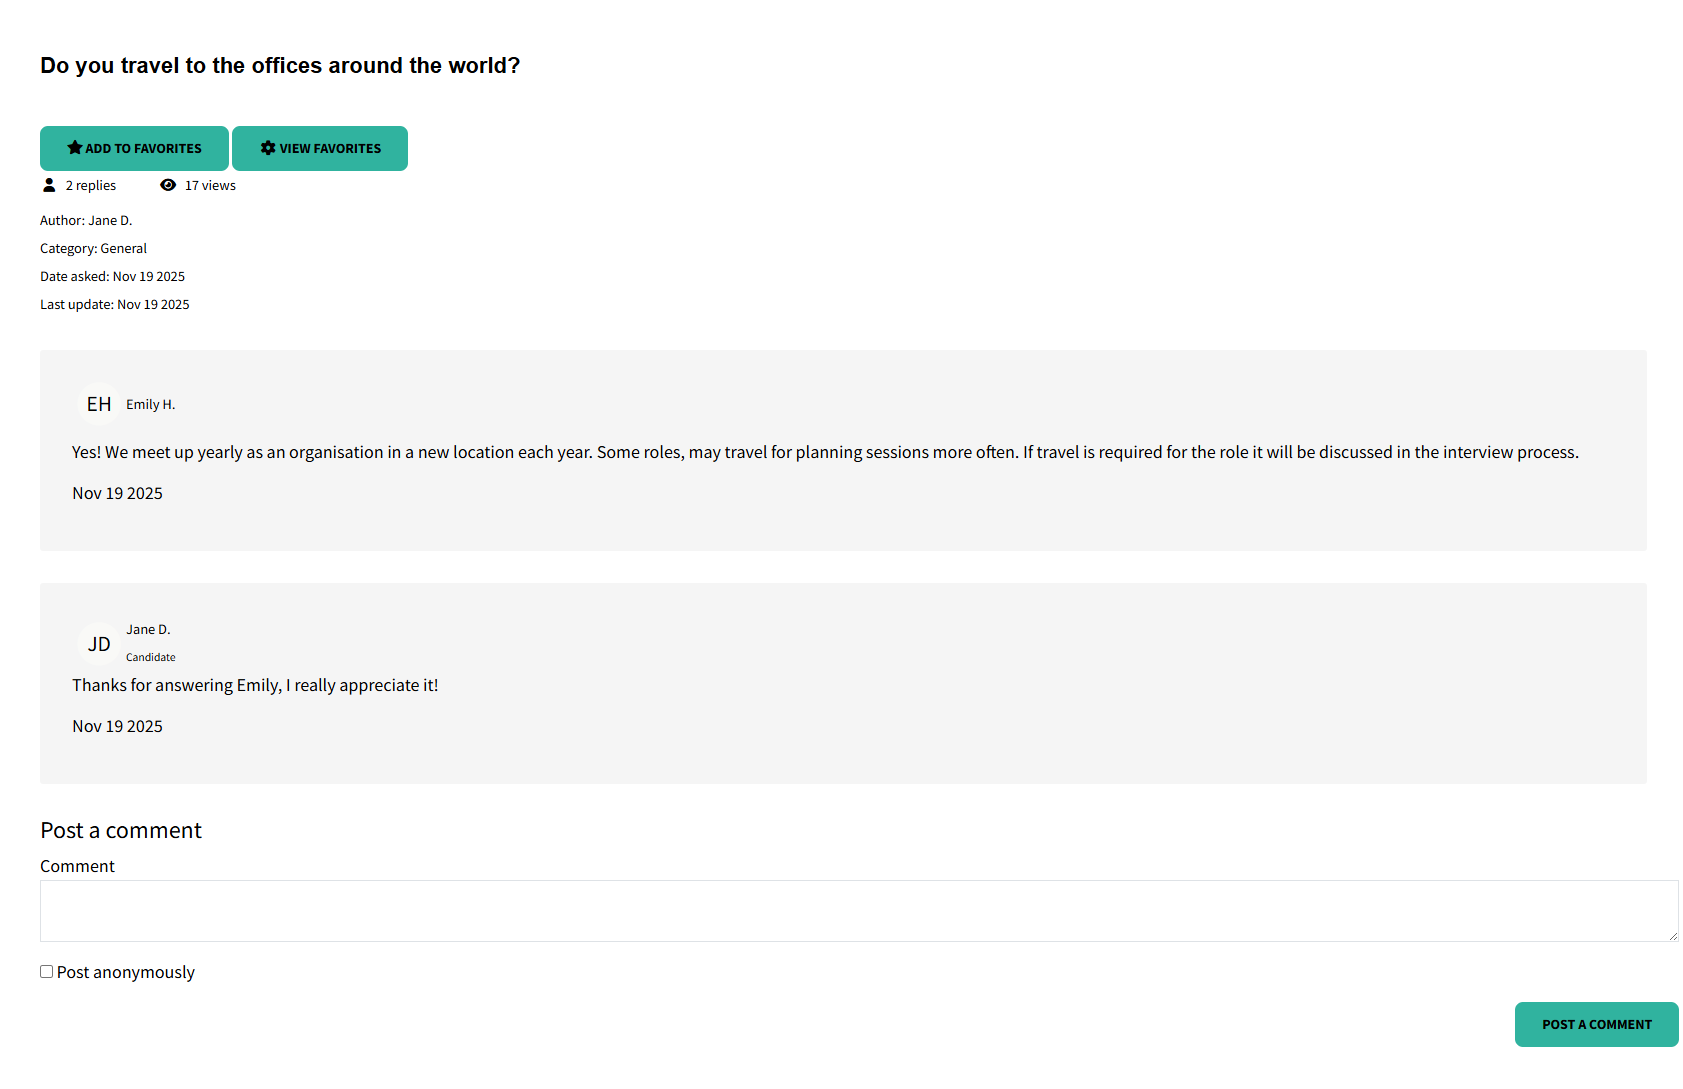Click Jane D.'s JD avatar
This screenshot has width=1683, height=1089.
click(x=97, y=643)
